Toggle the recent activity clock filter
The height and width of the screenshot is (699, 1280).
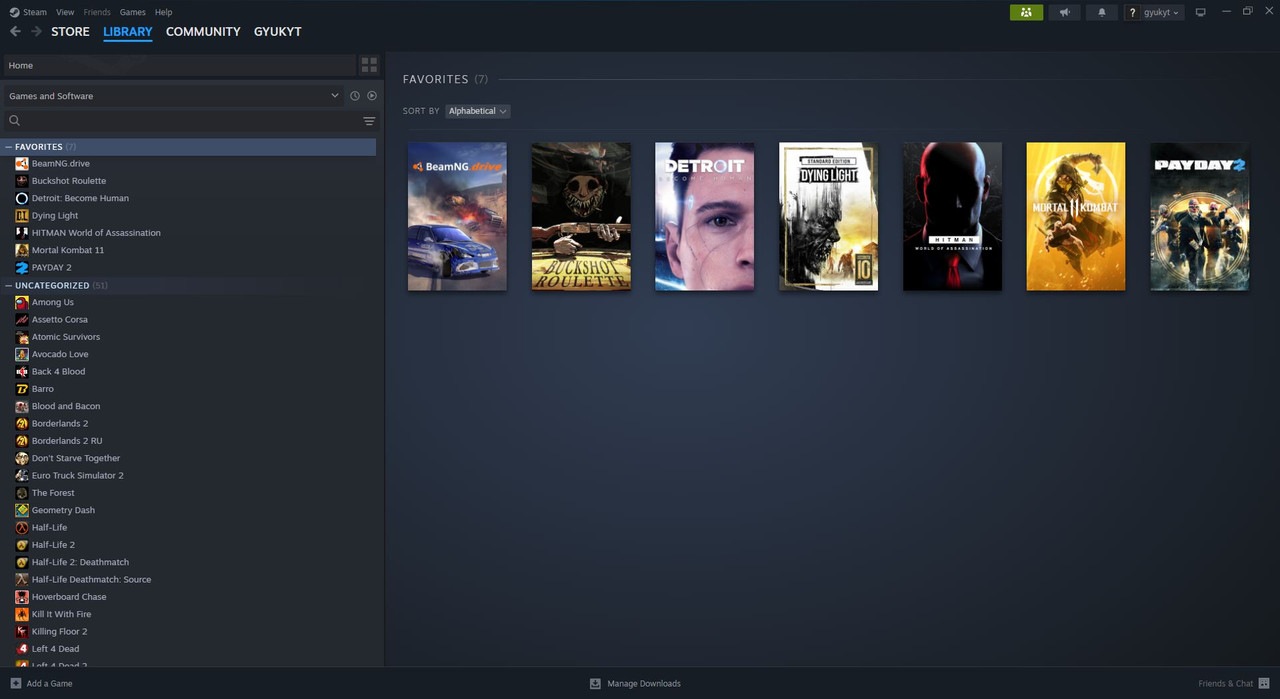click(x=354, y=96)
